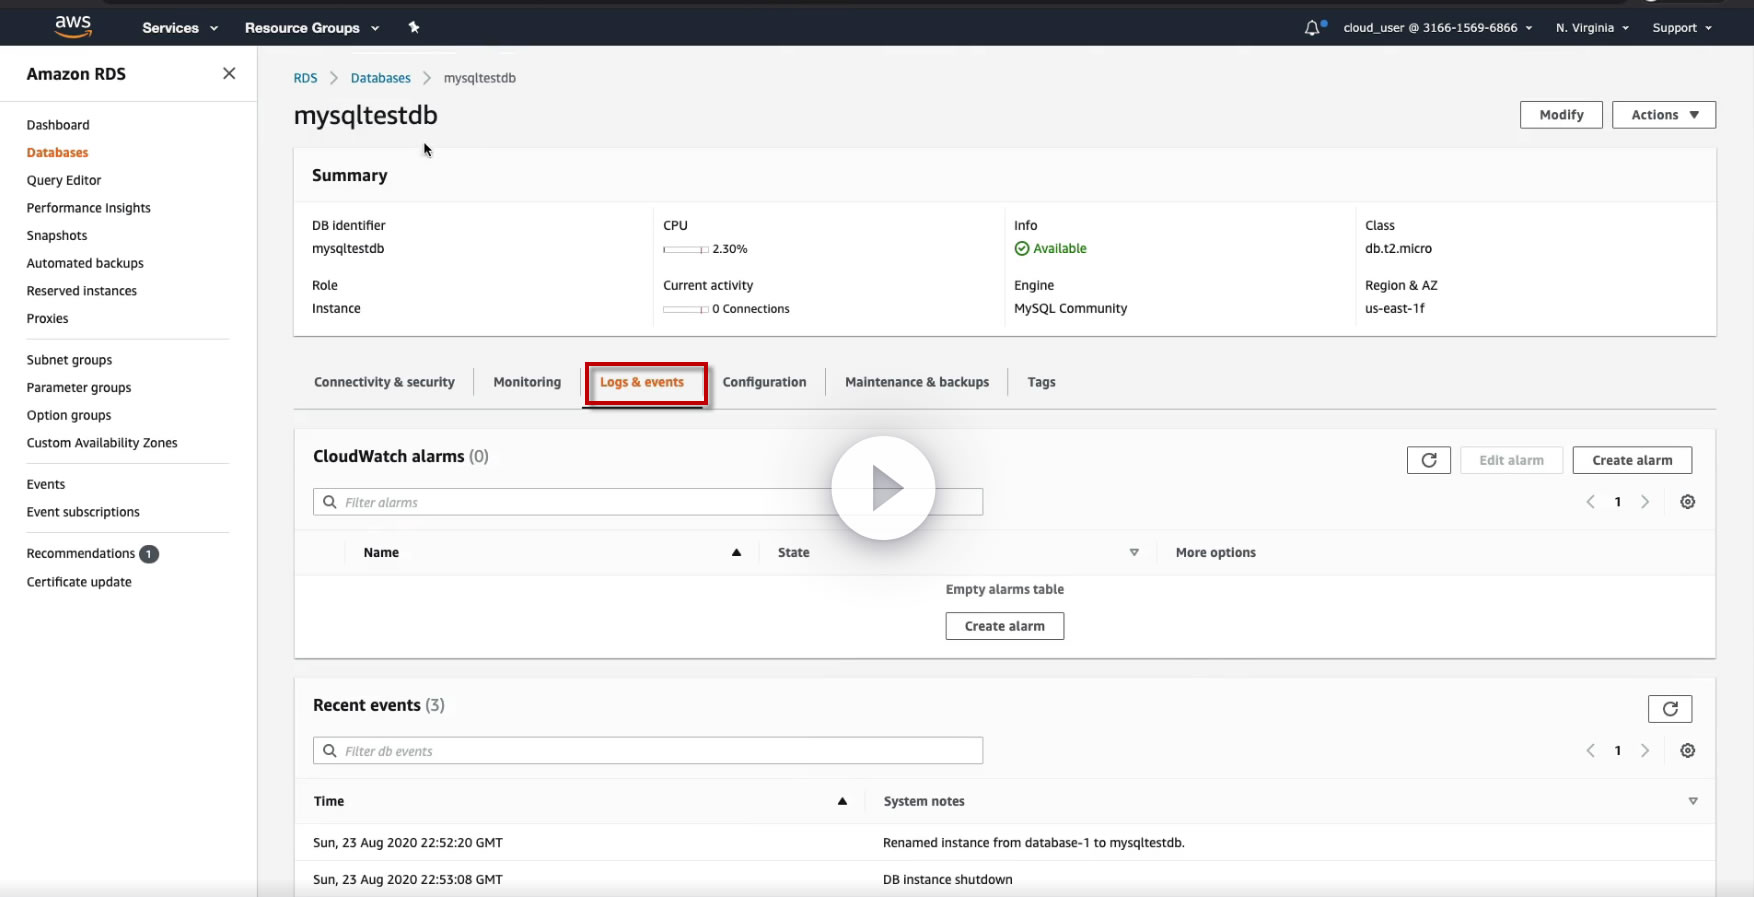Open the Resource Groups dropdown
Image resolution: width=1754 pixels, height=897 pixels.
312,28
